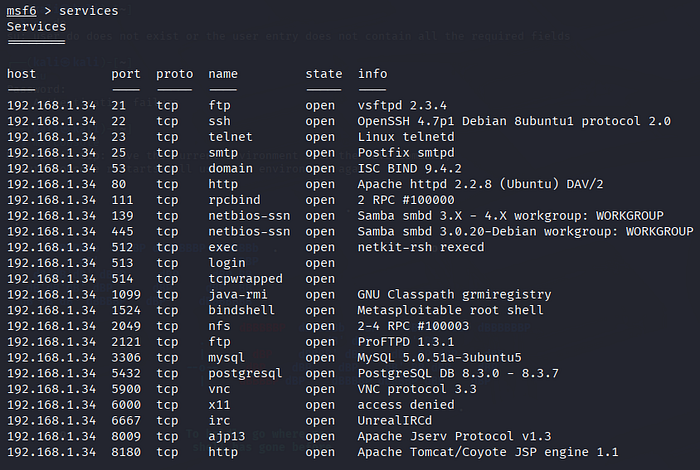Click port number 6667
The width and height of the screenshot is (700, 470).
tap(126, 421)
